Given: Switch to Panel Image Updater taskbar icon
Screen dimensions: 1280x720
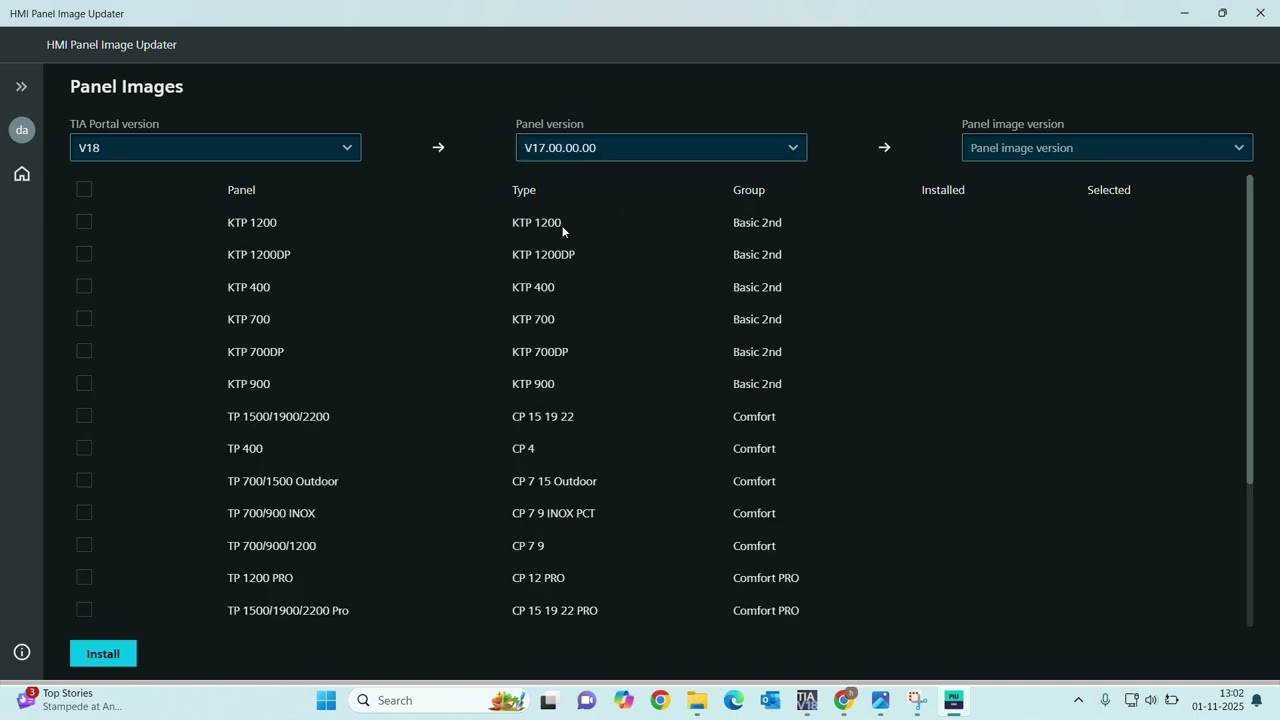Looking at the screenshot, I should pos(954,701).
